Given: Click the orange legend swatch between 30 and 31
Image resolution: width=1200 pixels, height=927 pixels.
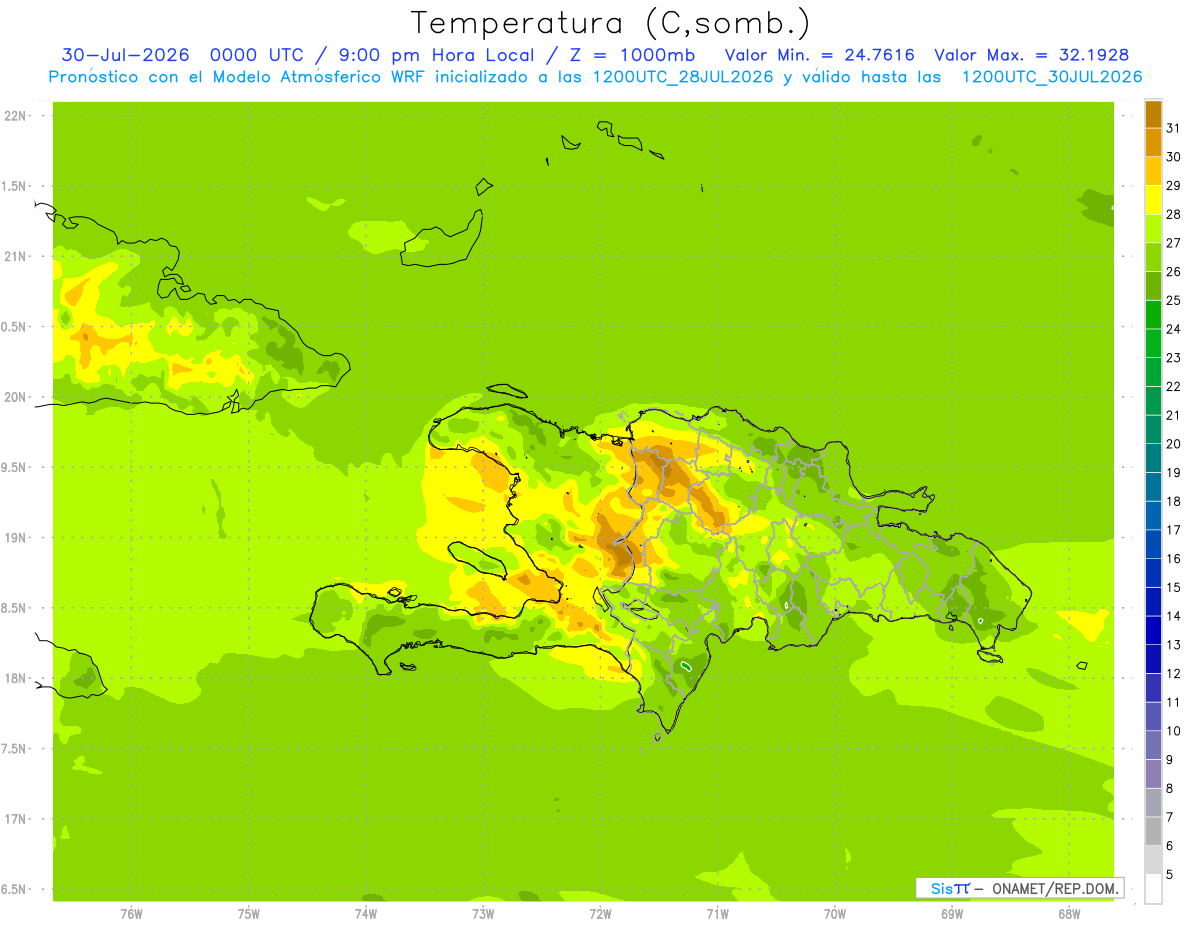Looking at the screenshot, I should 1153,143.
